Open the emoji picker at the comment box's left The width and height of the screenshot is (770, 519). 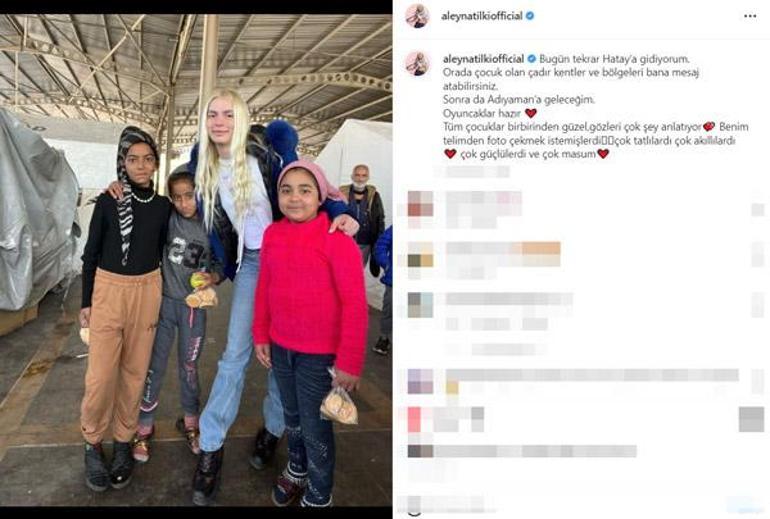tap(414, 505)
